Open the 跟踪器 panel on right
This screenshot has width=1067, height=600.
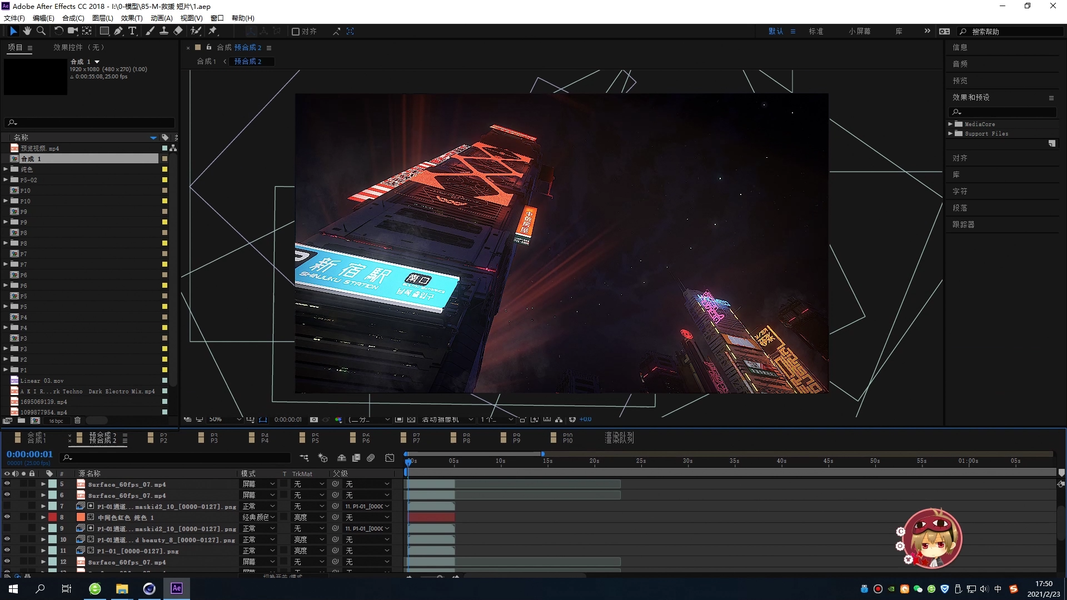(x=964, y=224)
